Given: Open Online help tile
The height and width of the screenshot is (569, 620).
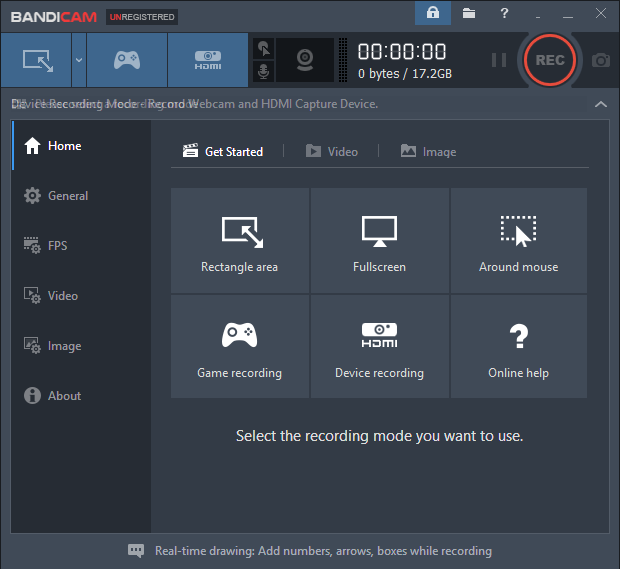Looking at the screenshot, I should coord(519,346).
